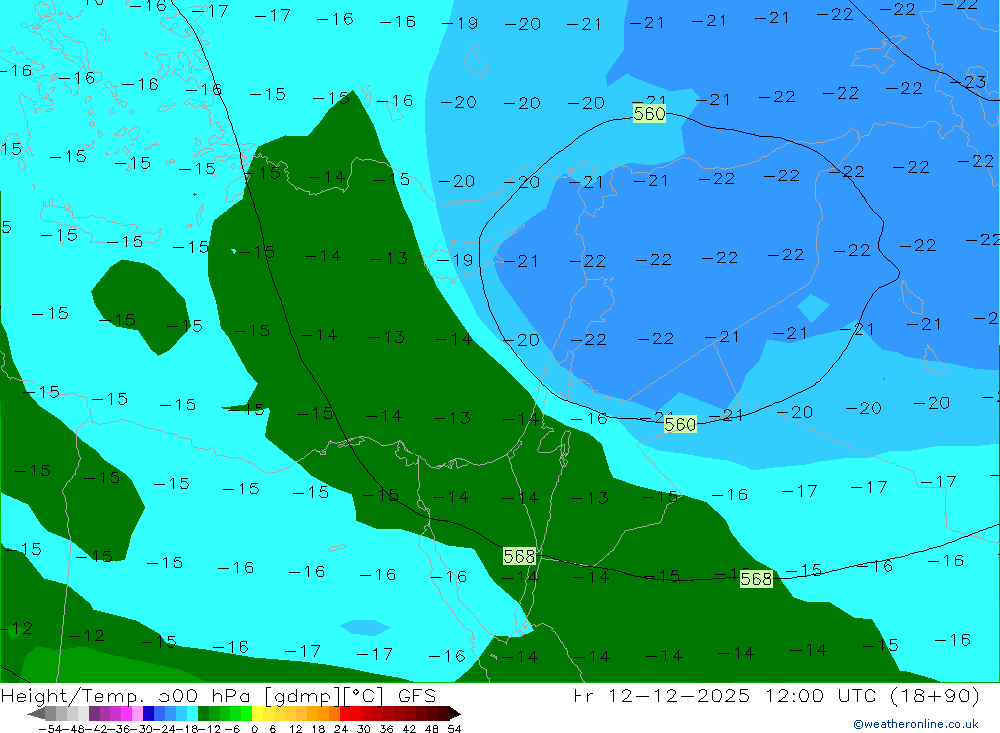The width and height of the screenshot is (1000, 733).
Task: Click the dark maroon right arrow end of scale
Action: coord(455,713)
